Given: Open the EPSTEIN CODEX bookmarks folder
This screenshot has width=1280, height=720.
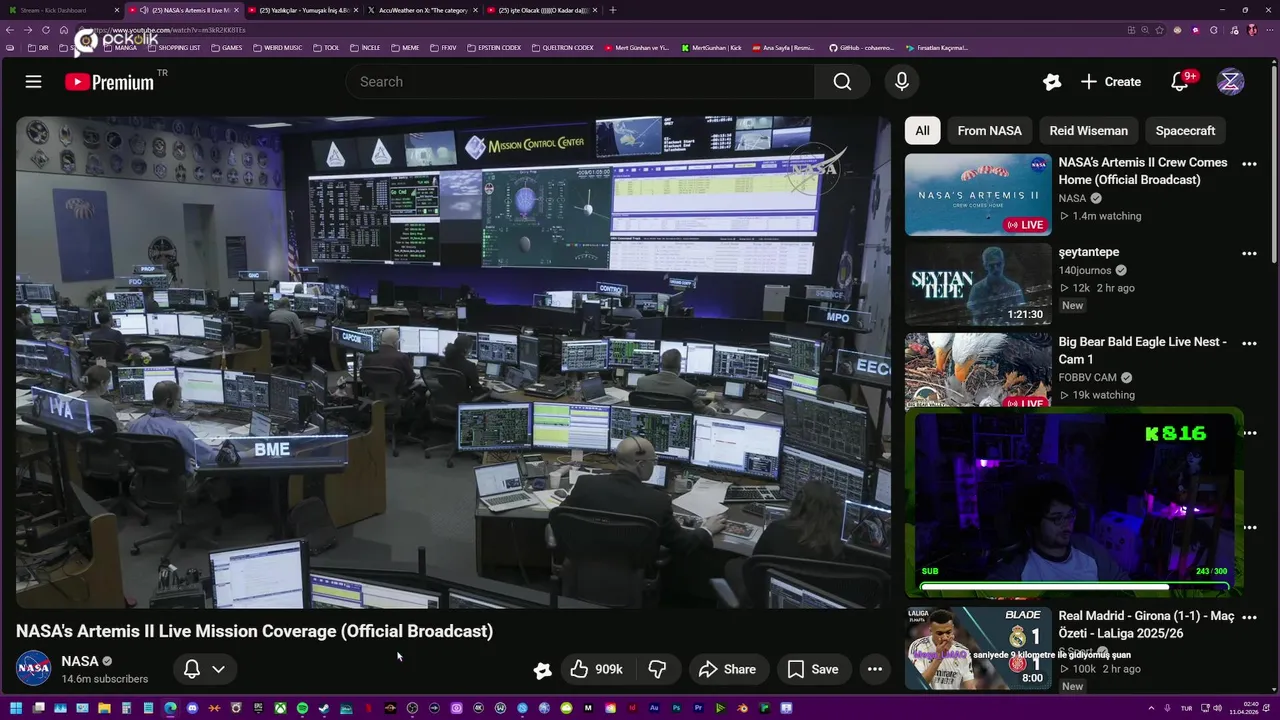Looking at the screenshot, I should point(494,47).
